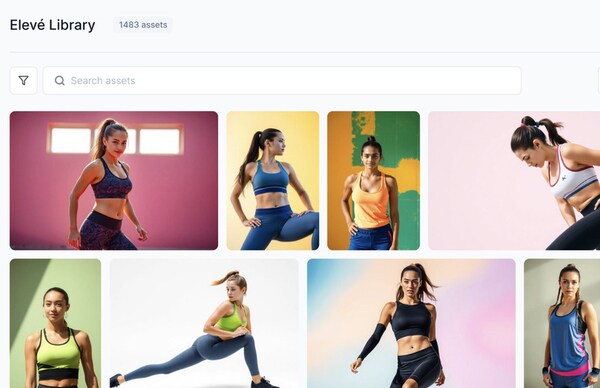Open the funnel filter options
The height and width of the screenshot is (388, 600).
point(23,80)
